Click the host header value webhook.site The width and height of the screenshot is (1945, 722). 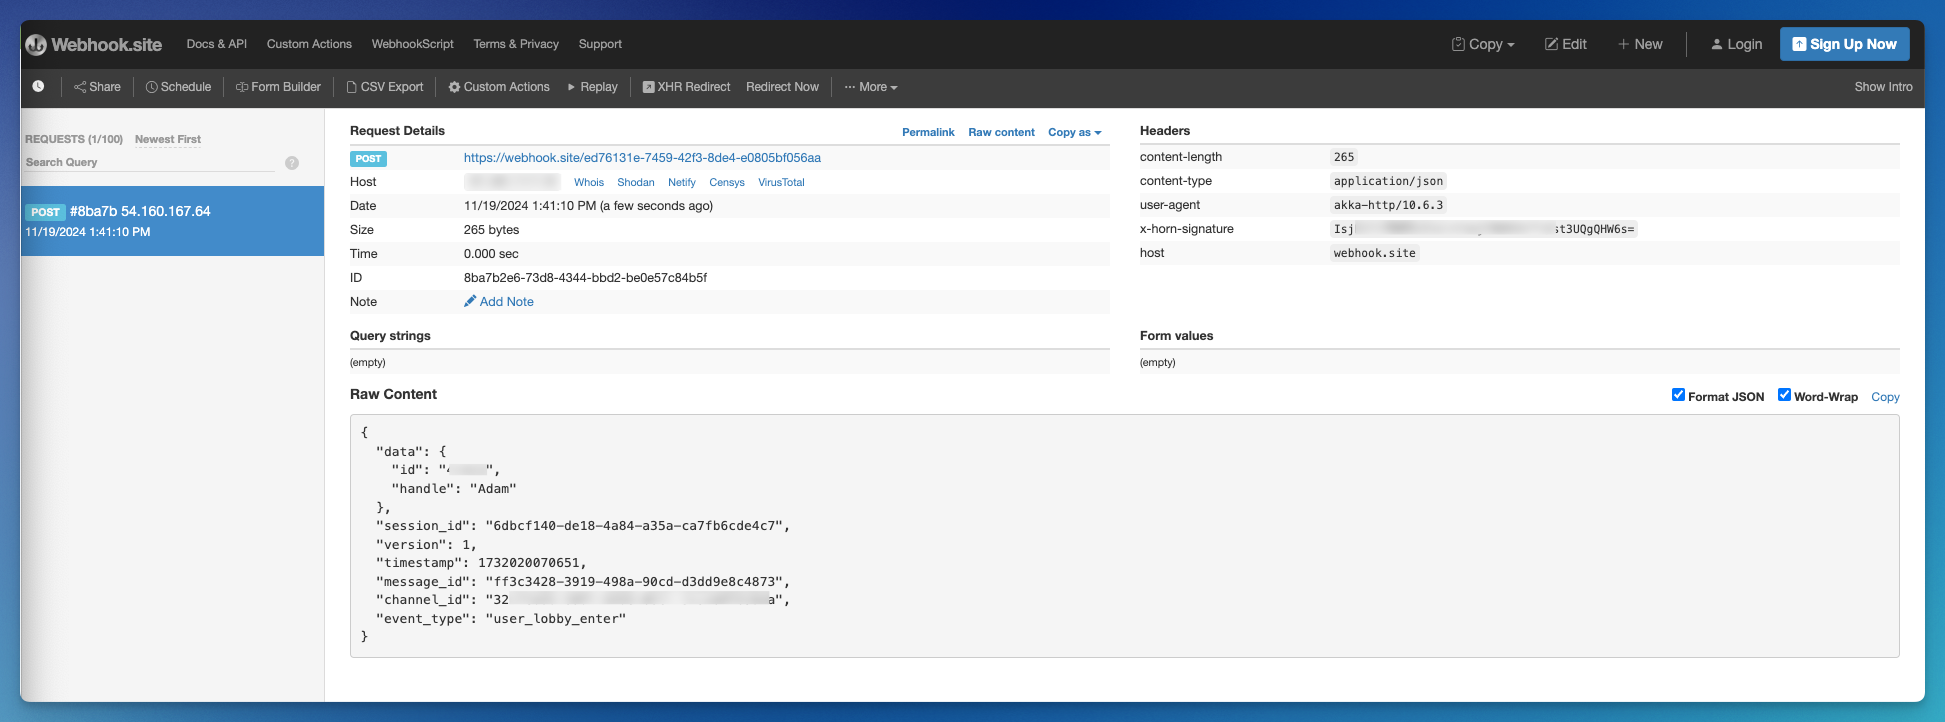click(x=1374, y=253)
